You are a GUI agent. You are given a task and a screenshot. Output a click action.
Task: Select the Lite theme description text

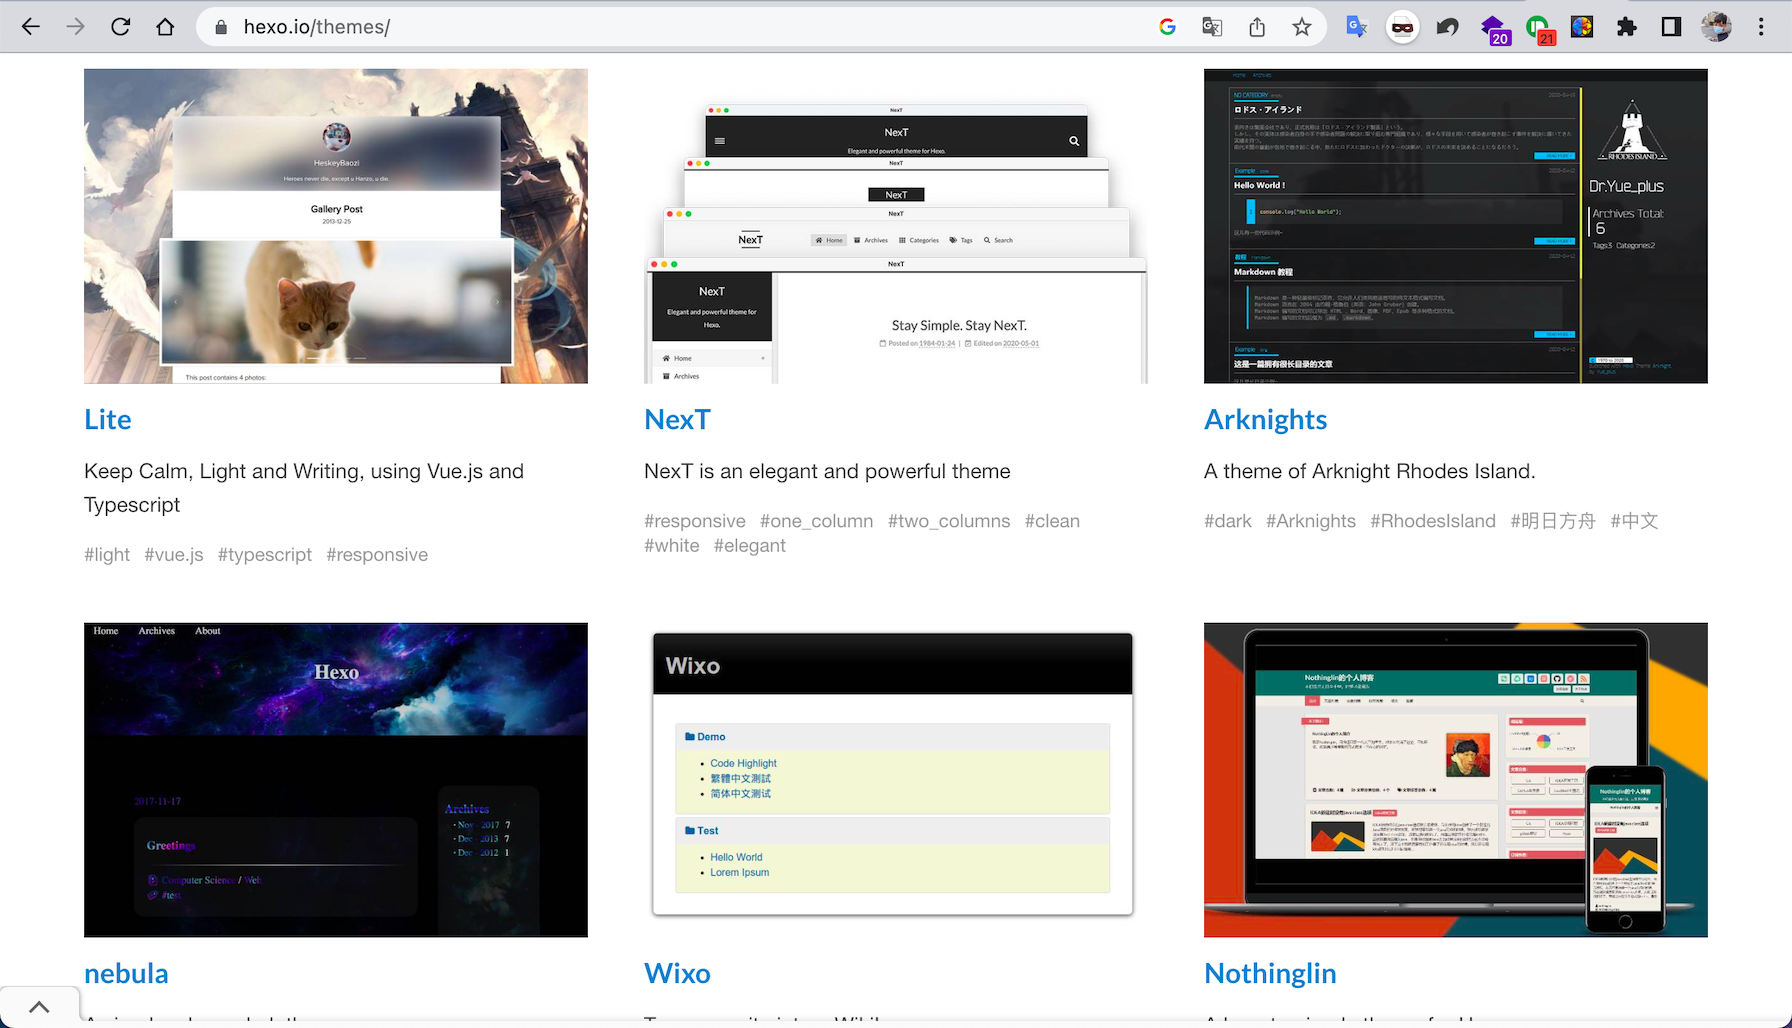(x=304, y=488)
